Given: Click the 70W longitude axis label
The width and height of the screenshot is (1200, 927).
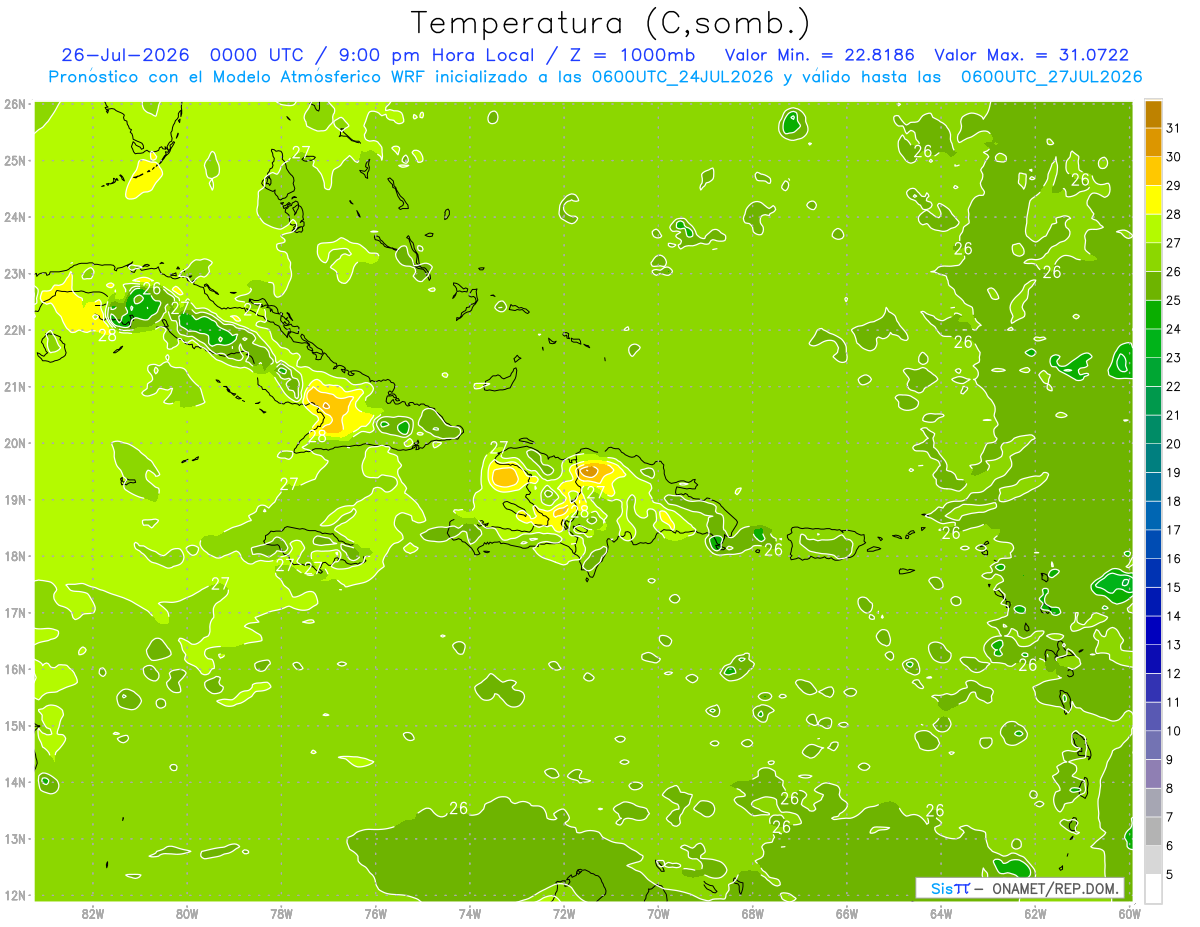Looking at the screenshot, I should coord(658,913).
